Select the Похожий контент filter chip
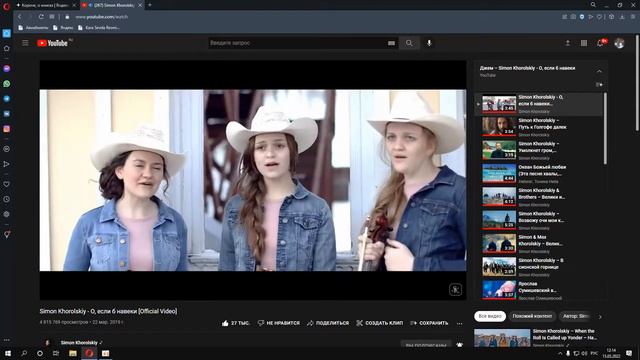 (x=532, y=316)
